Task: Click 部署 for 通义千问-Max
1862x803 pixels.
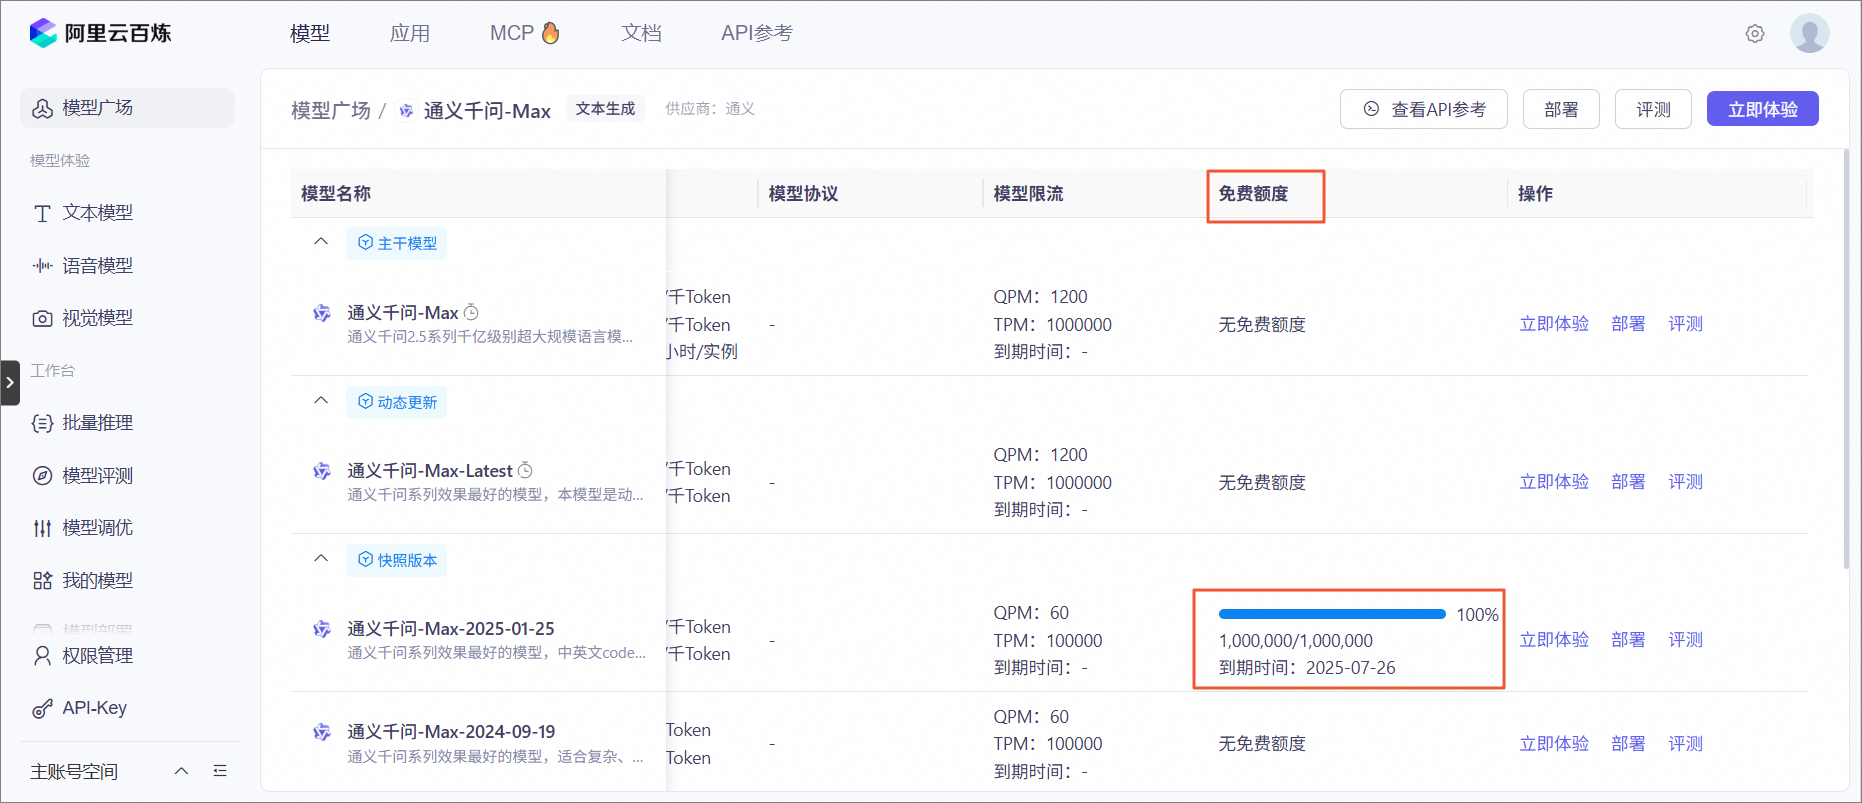Action: [1628, 324]
